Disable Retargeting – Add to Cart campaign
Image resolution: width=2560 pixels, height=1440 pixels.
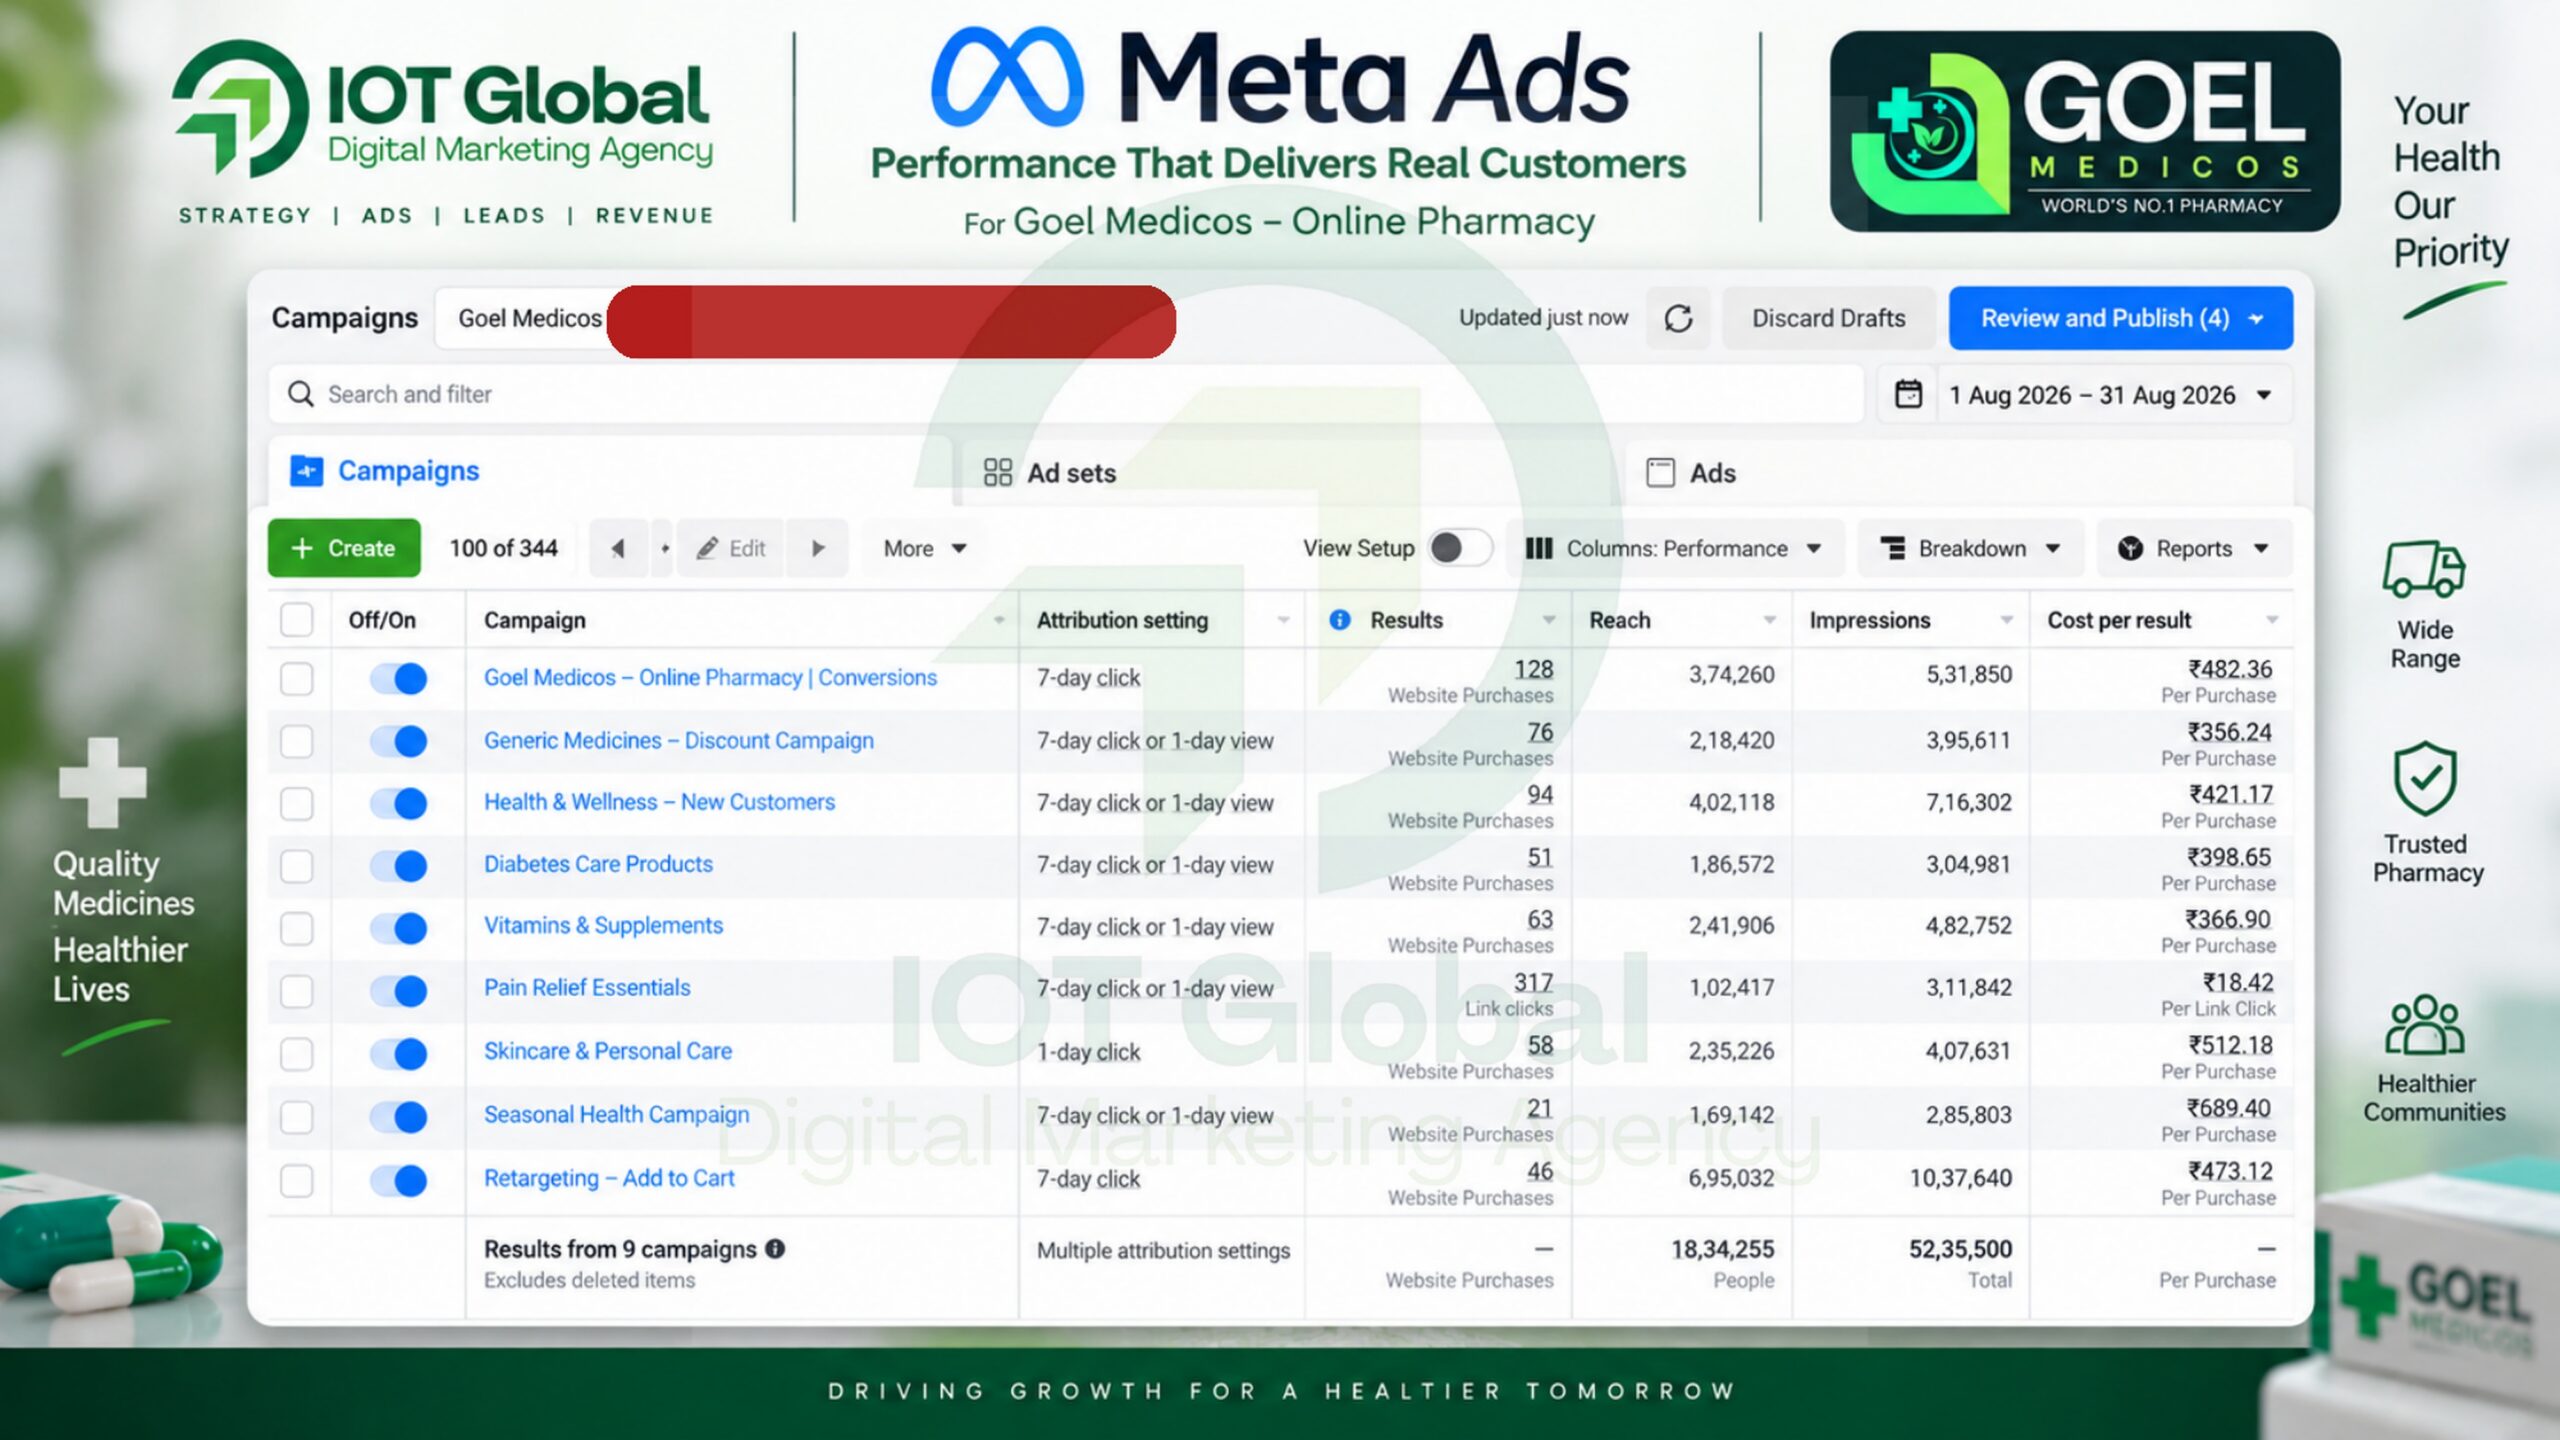[x=398, y=1180]
